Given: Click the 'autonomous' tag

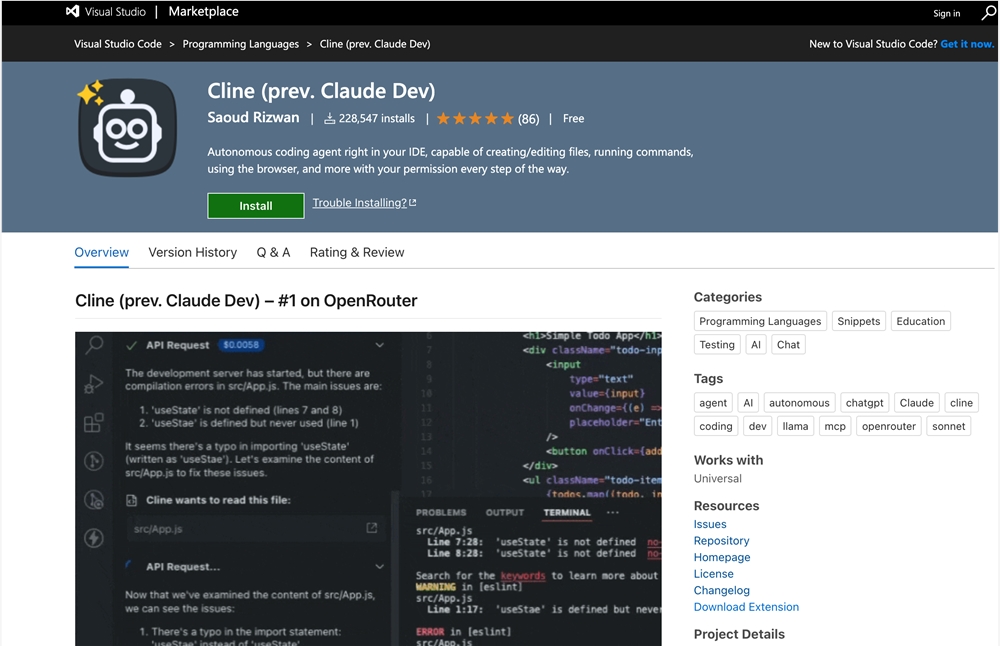Looking at the screenshot, I should (799, 403).
